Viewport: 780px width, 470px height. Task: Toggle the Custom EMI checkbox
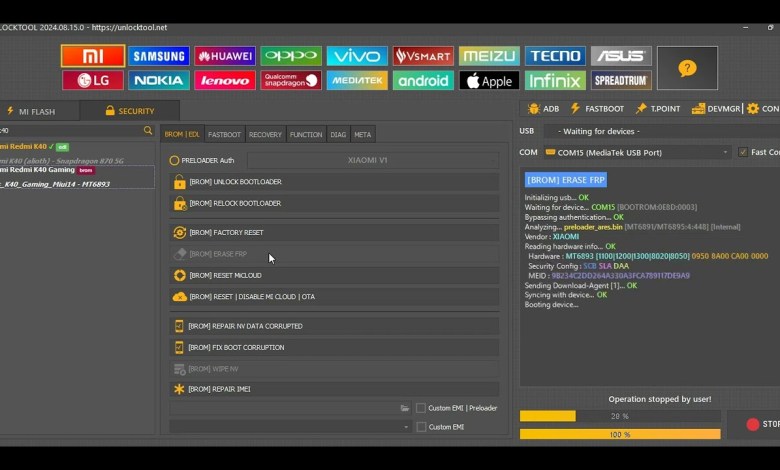coord(421,427)
